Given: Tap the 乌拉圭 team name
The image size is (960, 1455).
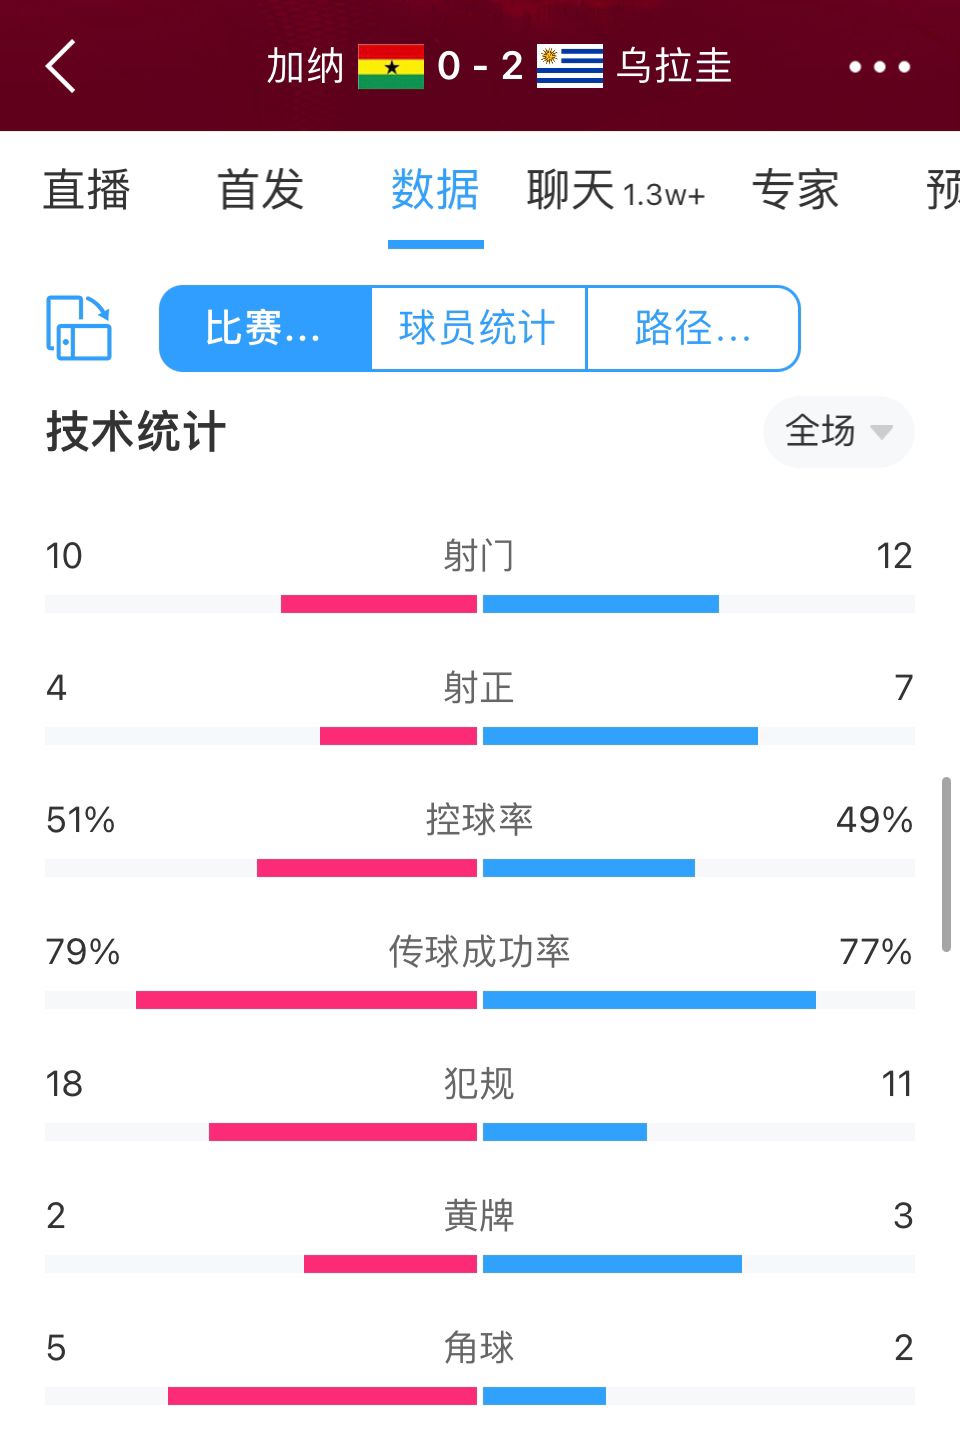Looking at the screenshot, I should tap(674, 67).
